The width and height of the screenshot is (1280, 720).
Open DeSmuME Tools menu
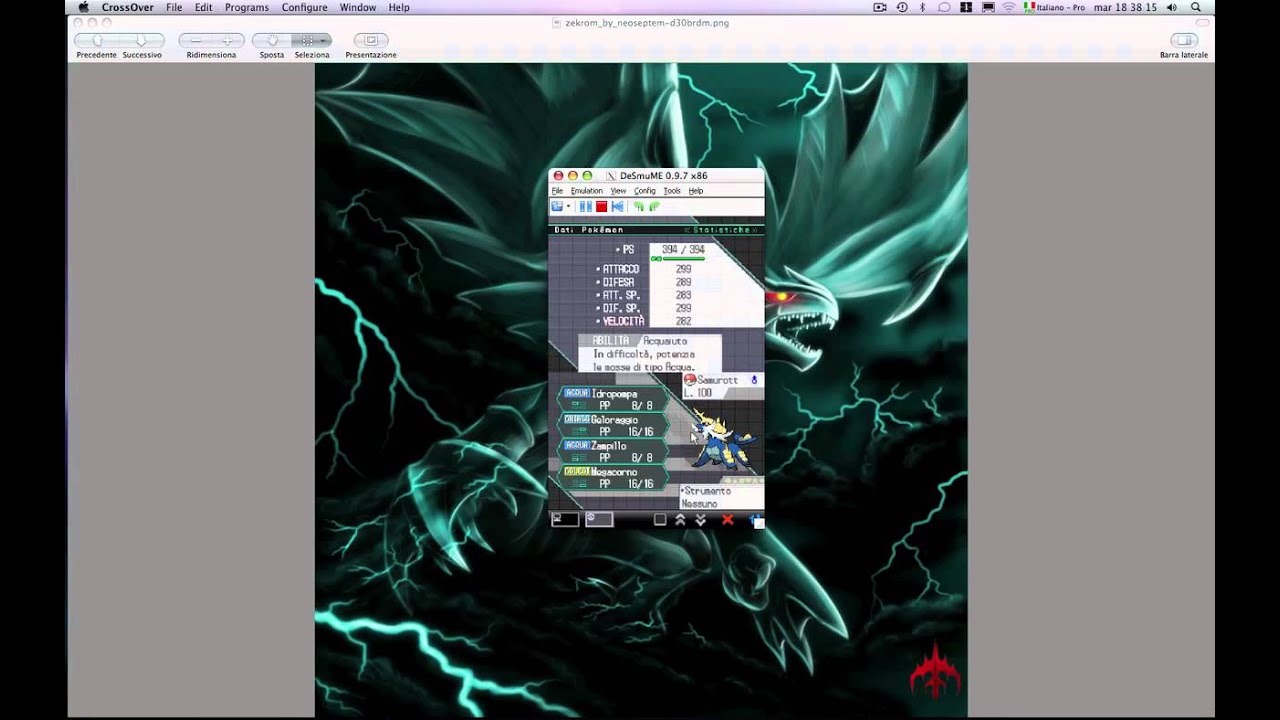(x=672, y=191)
